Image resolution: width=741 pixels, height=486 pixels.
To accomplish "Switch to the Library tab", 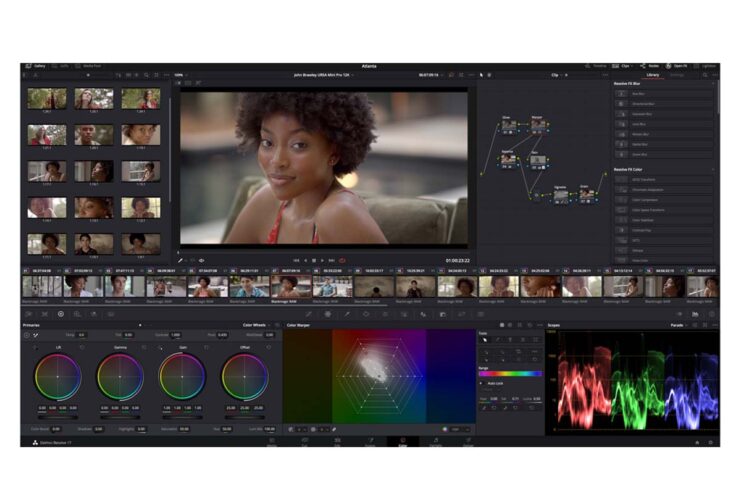I will 653,75.
